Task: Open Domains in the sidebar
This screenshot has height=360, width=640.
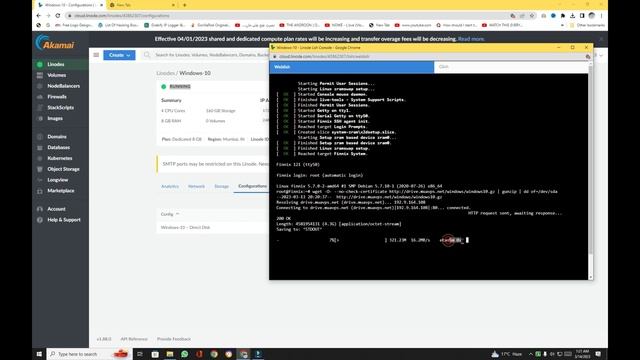Action: coord(57,137)
